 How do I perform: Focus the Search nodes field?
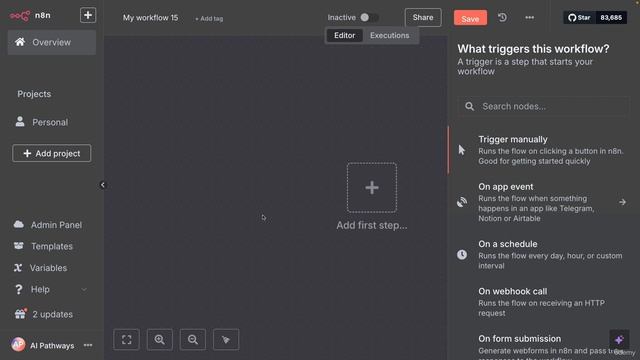[544, 107]
